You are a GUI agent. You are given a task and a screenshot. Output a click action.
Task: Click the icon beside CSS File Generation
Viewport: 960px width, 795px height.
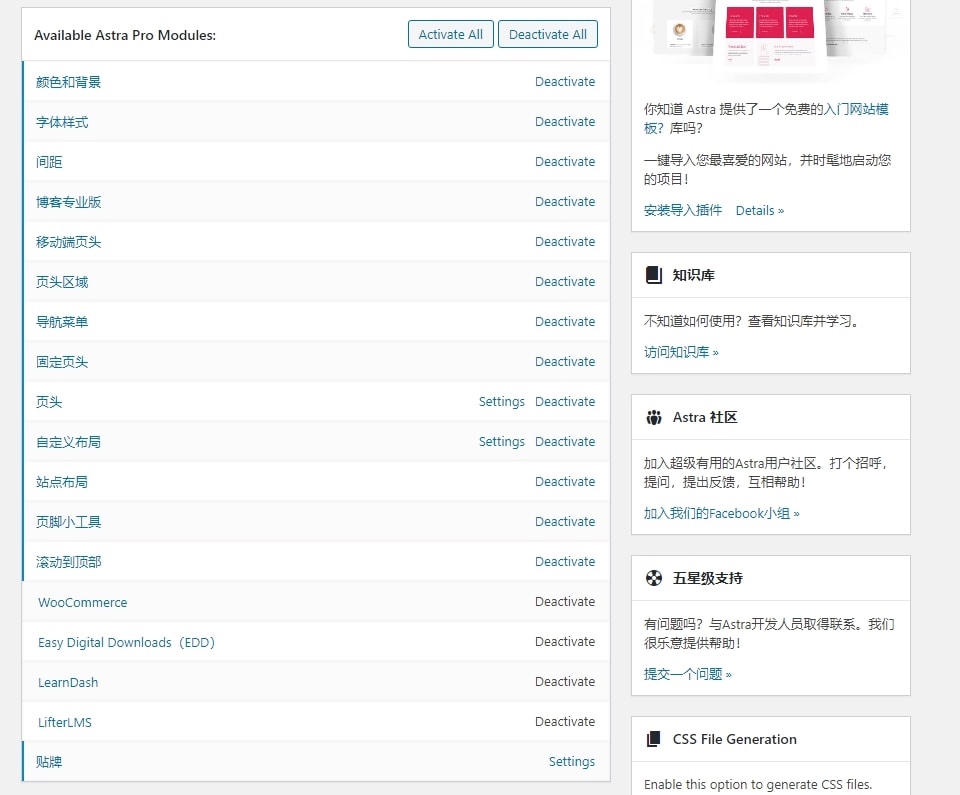655,739
